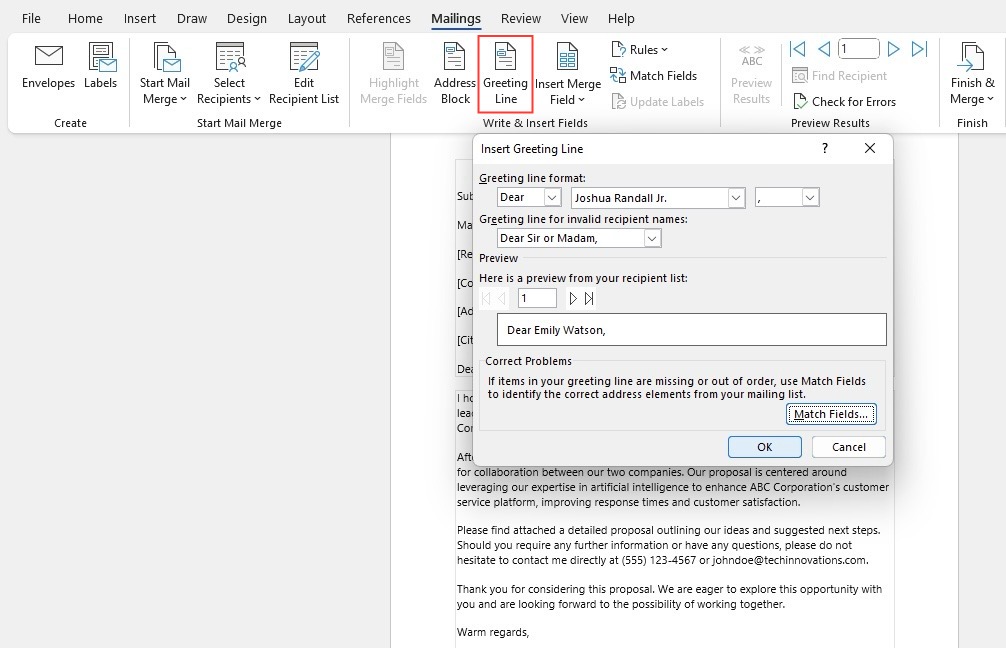
Task: Run Check for Errors
Action: (844, 101)
